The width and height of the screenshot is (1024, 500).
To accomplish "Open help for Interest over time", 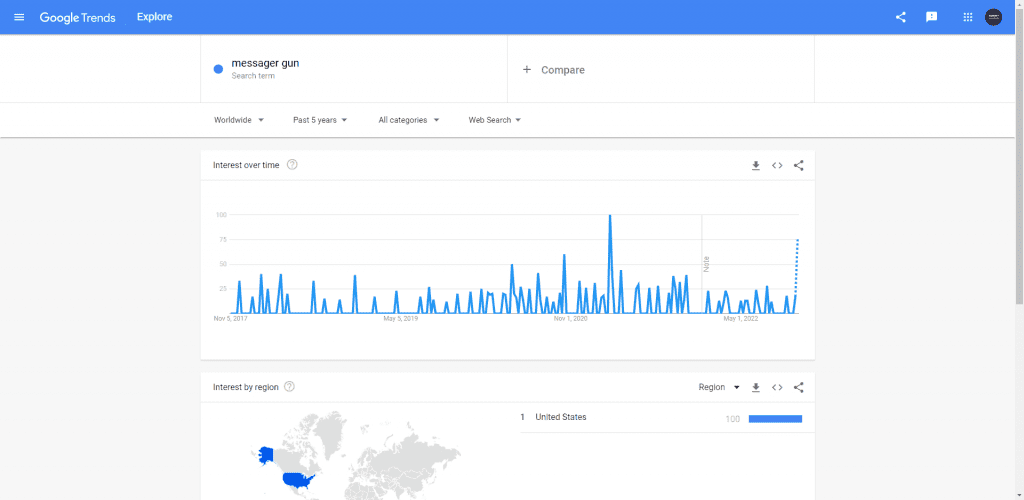I will [292, 165].
